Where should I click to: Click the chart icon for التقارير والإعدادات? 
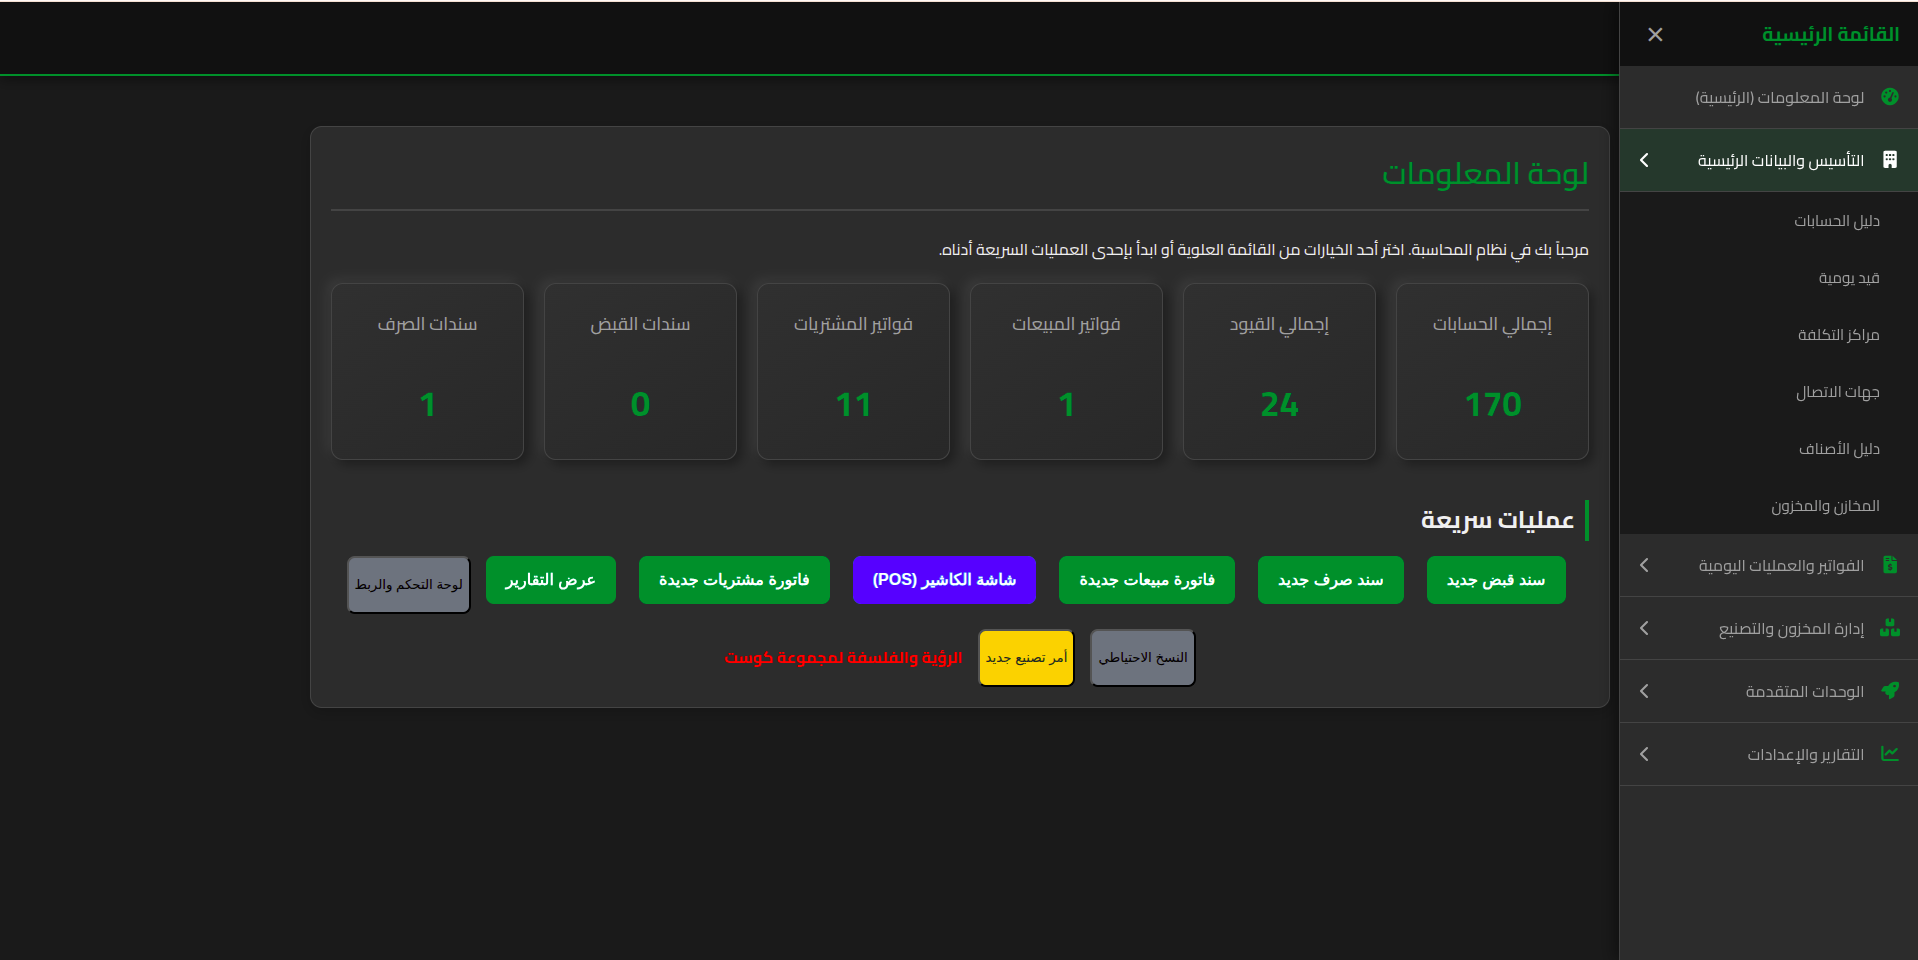click(1889, 754)
